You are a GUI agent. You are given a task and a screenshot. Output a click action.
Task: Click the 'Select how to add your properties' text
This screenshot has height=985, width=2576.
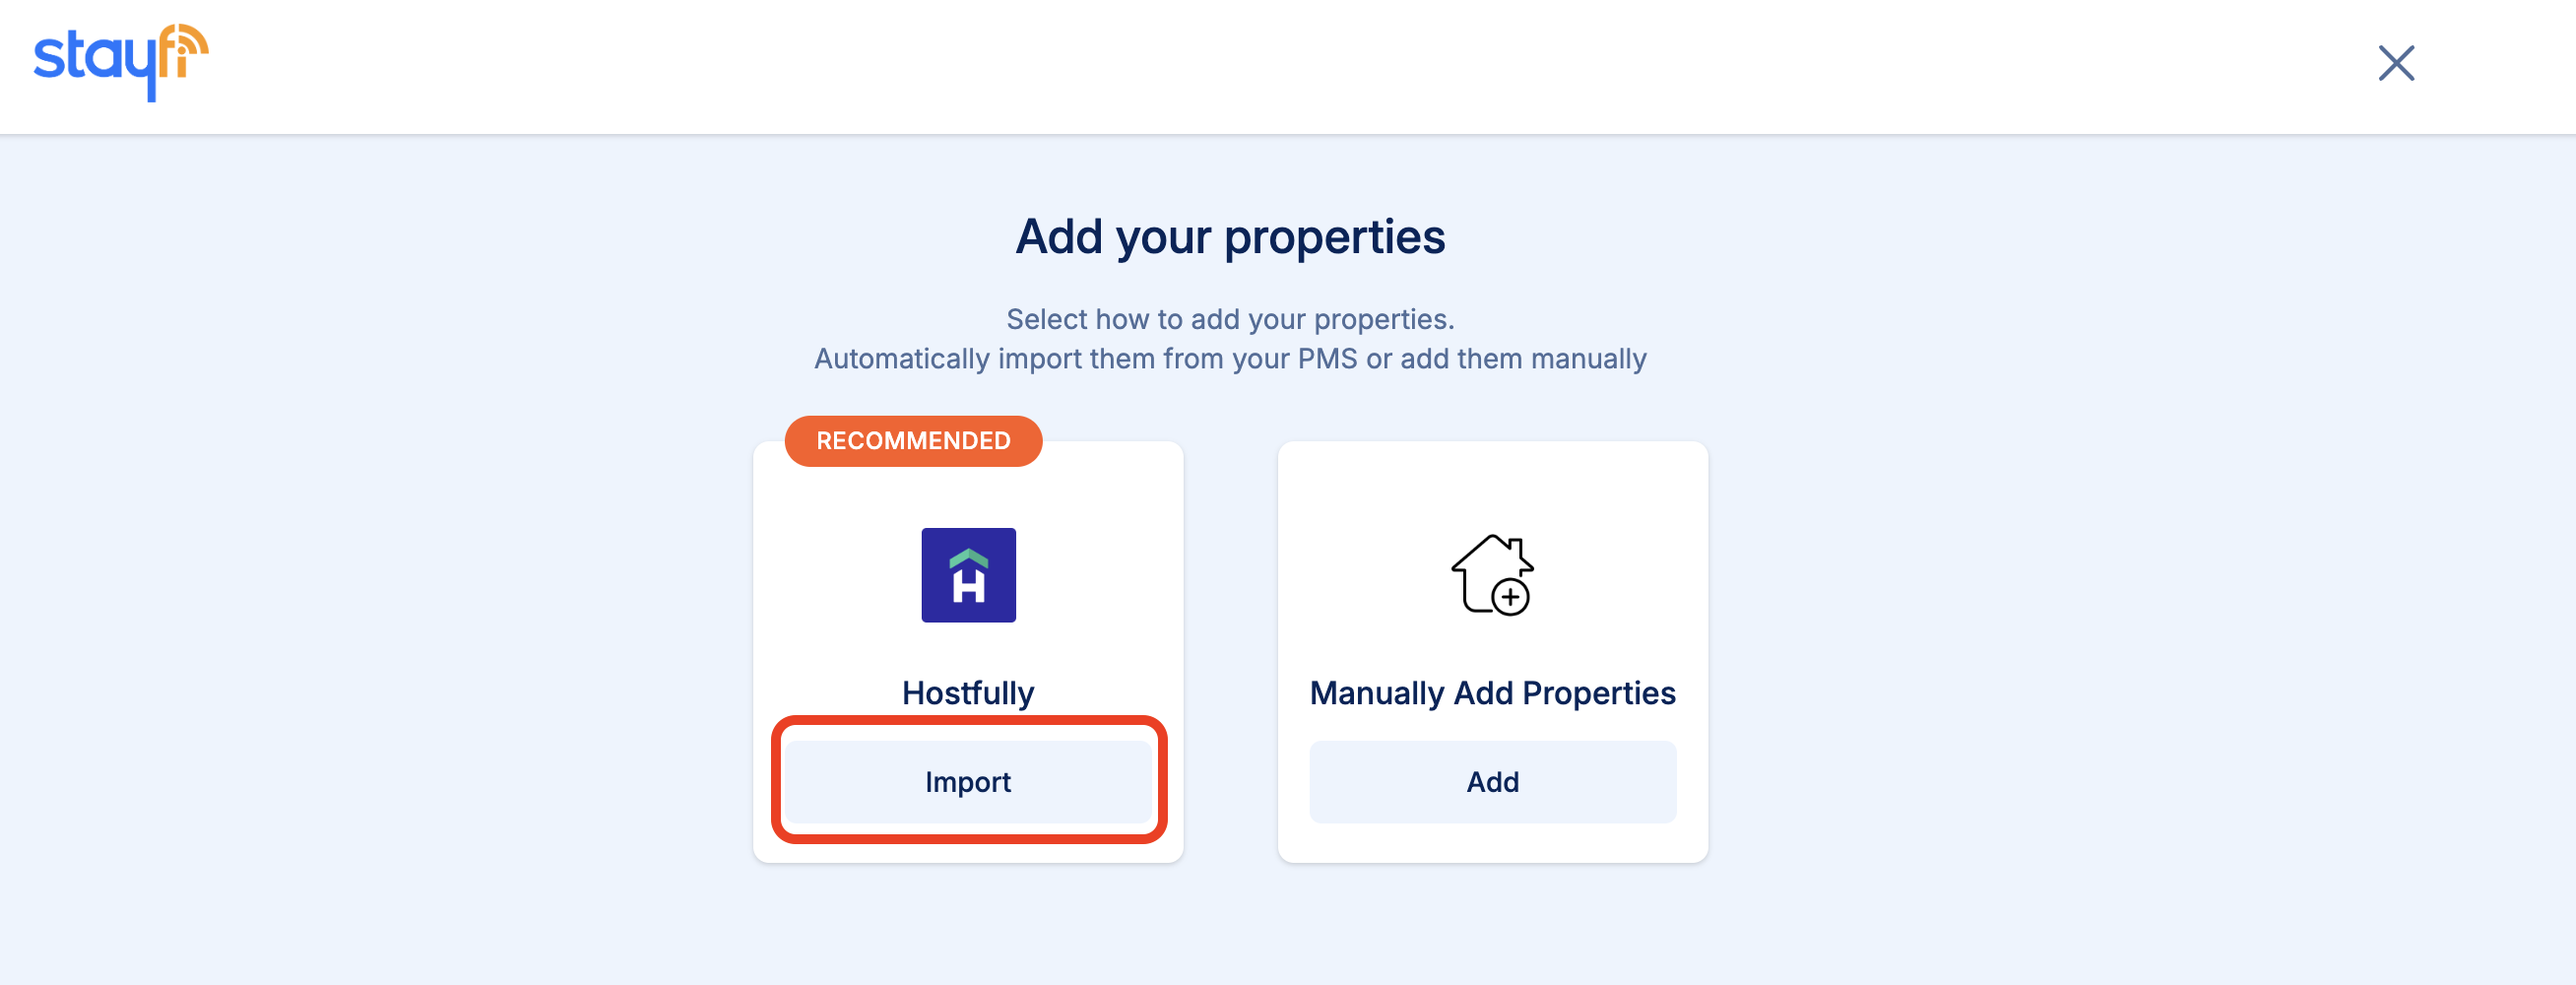point(1229,319)
